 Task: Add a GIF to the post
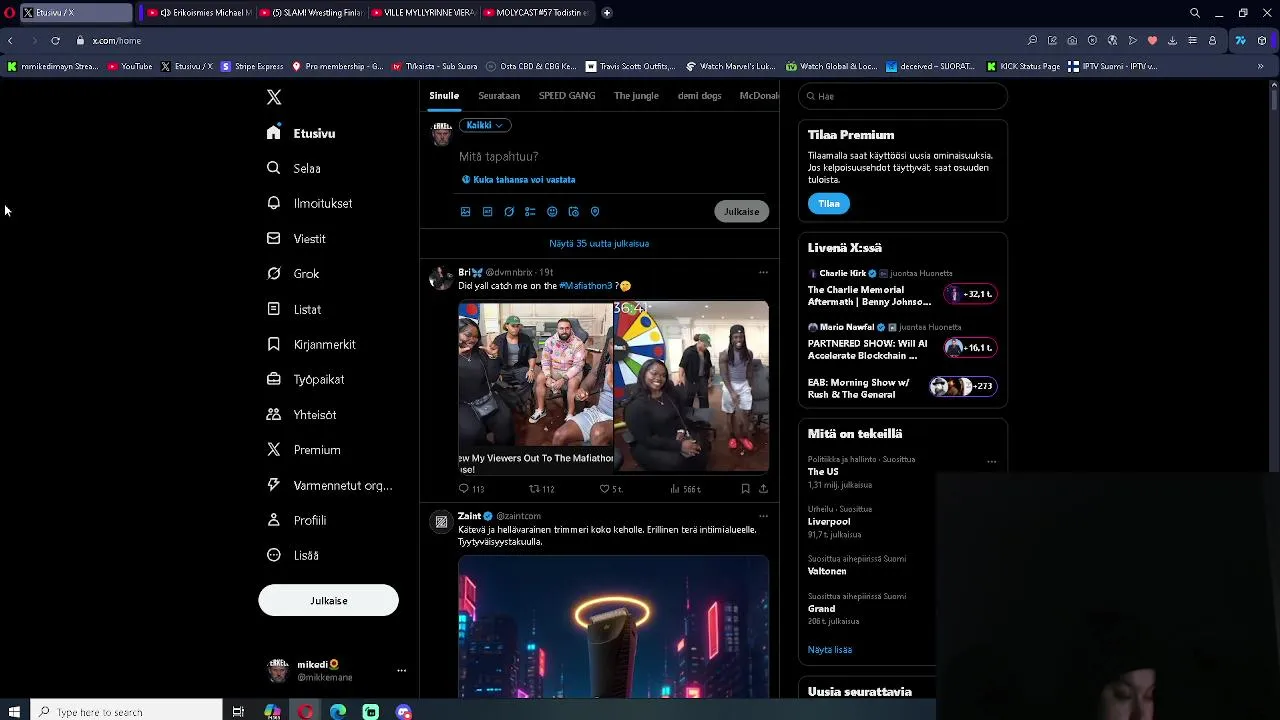487,212
